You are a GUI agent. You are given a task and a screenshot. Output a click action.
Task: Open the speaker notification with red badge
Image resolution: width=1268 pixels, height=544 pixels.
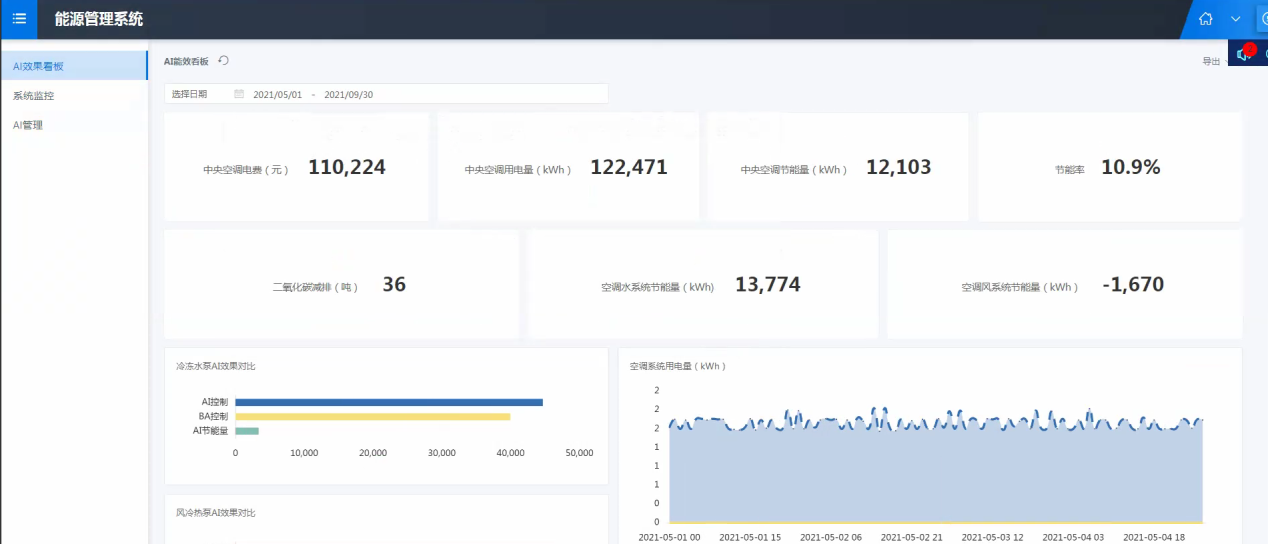(x=1243, y=54)
